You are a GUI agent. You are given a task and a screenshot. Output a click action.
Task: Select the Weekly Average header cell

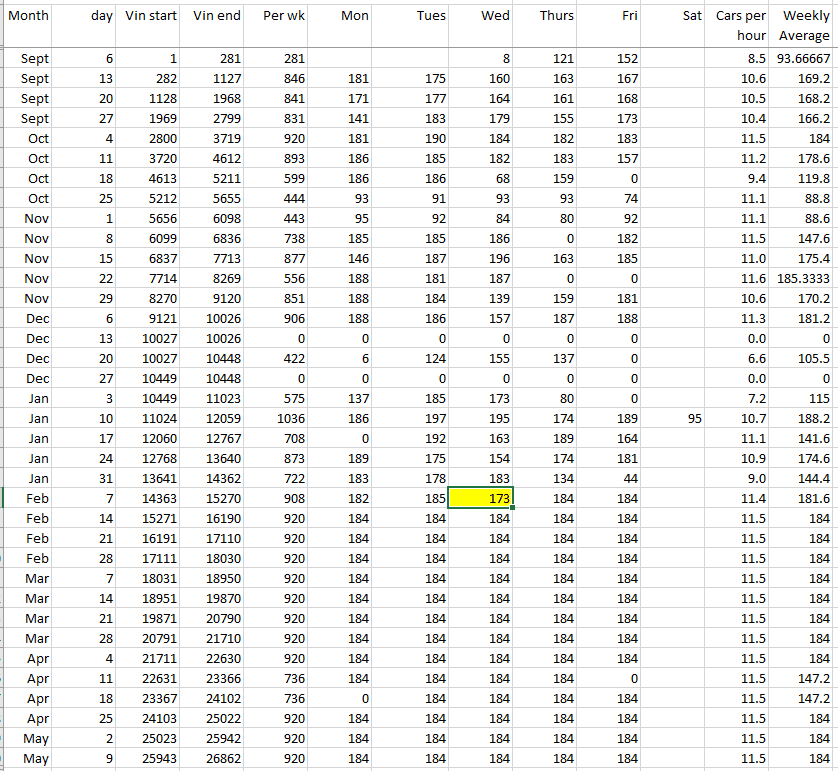click(x=804, y=25)
